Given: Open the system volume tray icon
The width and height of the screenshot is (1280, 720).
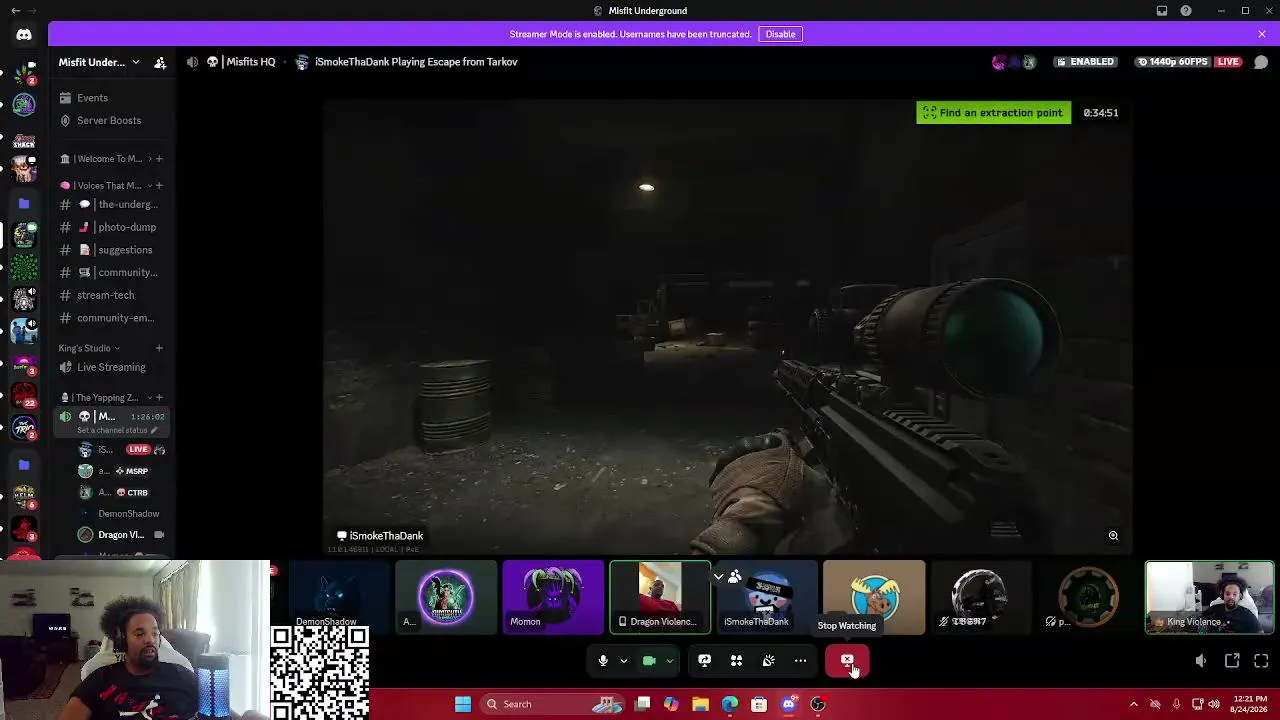Looking at the screenshot, I should click(1214, 704).
